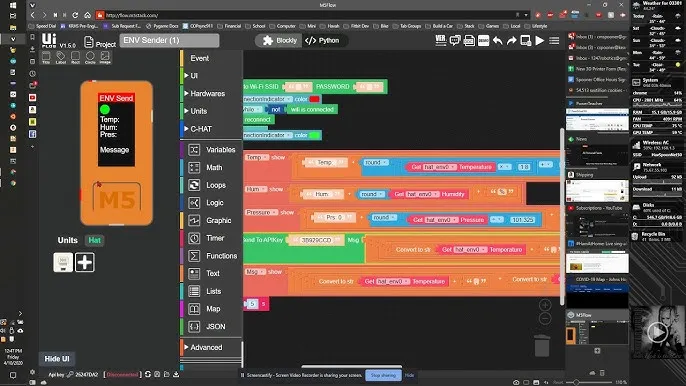The image size is (686, 386).
Task: Click the reconnect refresh icon beside Disconnected
Action: tap(148, 374)
